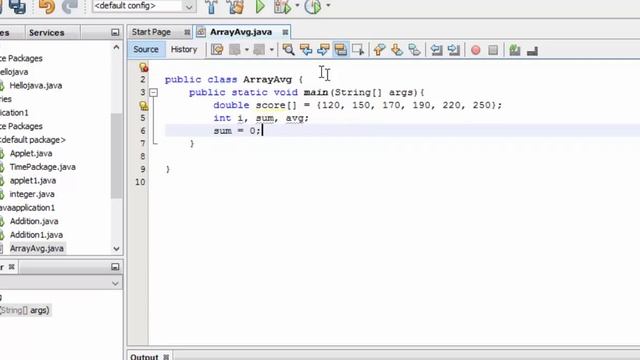Select main(String[] args) in Navigator
Viewport: 640px width, 360px height.
coord(25,310)
